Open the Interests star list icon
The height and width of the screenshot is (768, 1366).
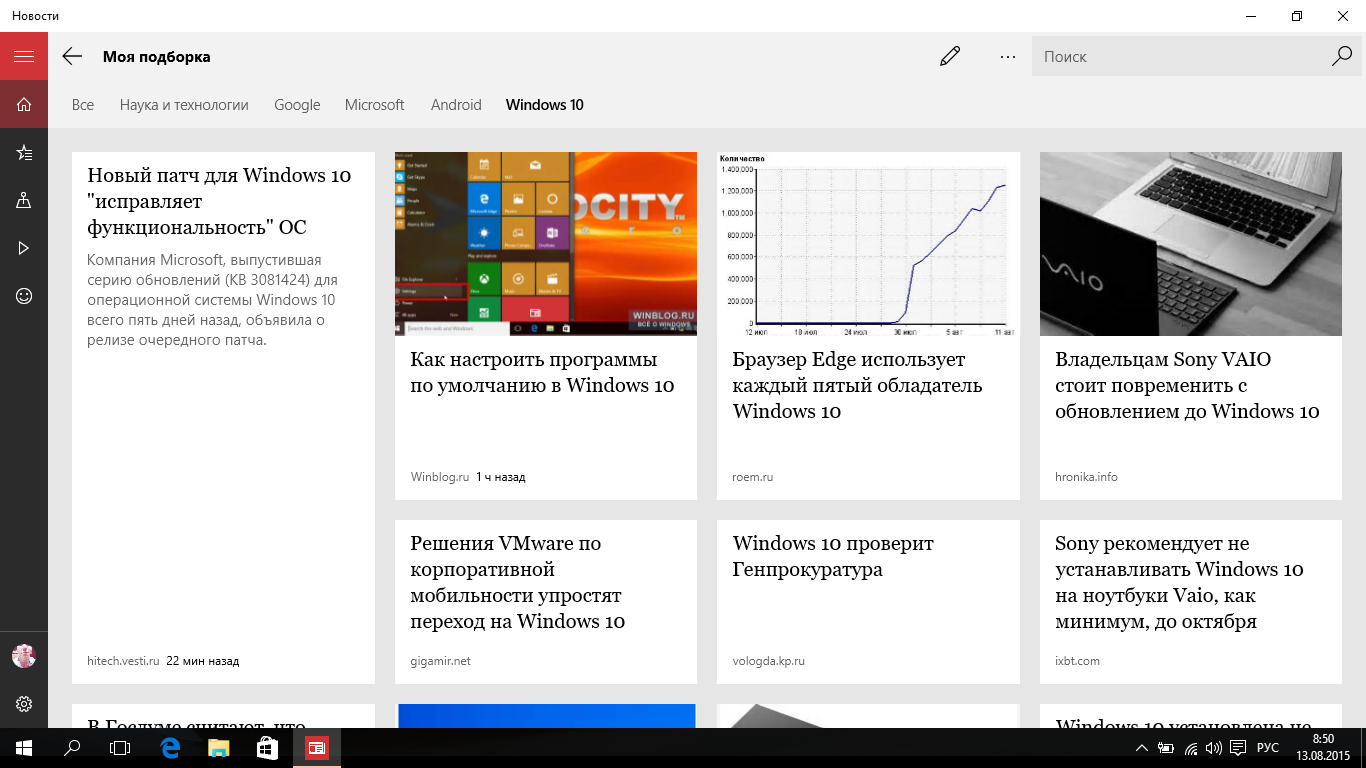pyautogui.click(x=24, y=152)
